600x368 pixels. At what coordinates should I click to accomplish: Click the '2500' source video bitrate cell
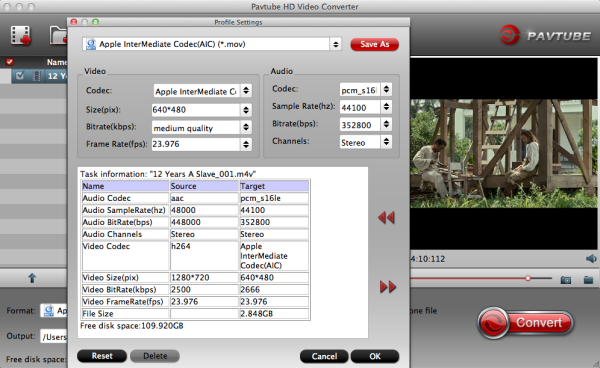(204, 290)
